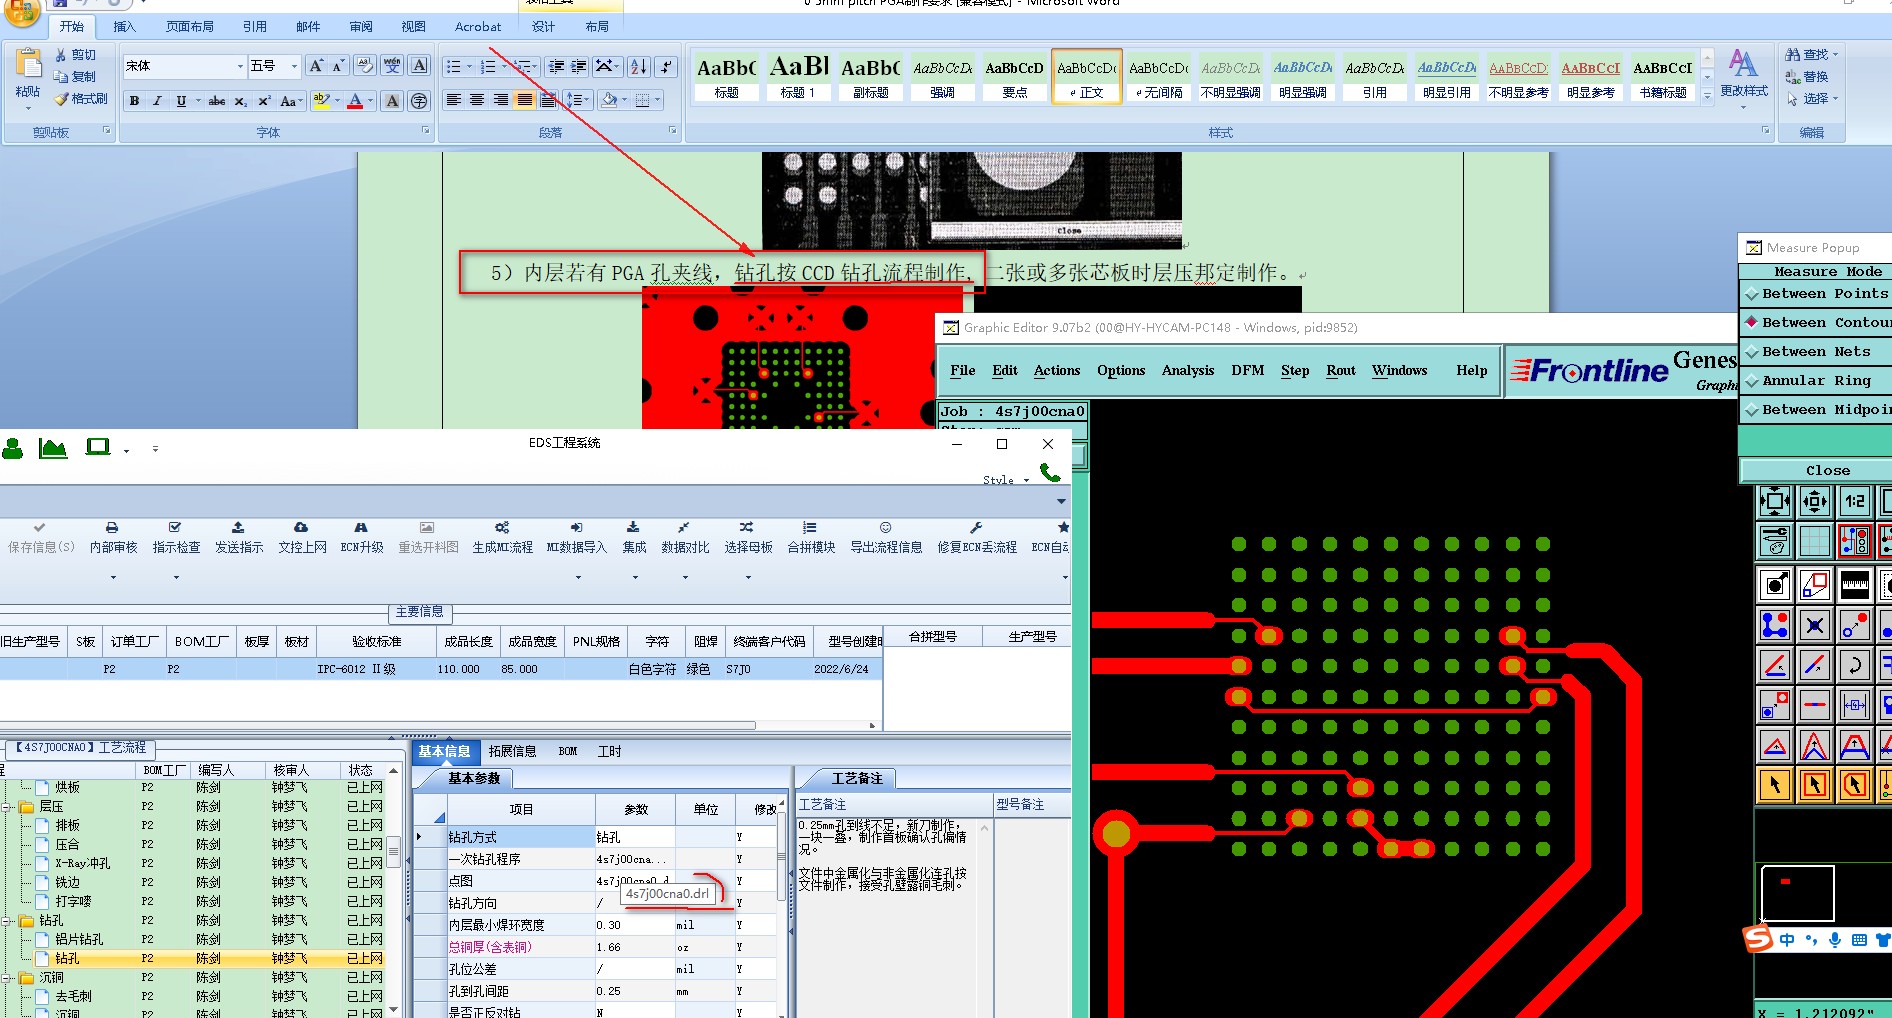
Task: Click the 发送指示 upload icon in EDS
Action: click(x=238, y=527)
